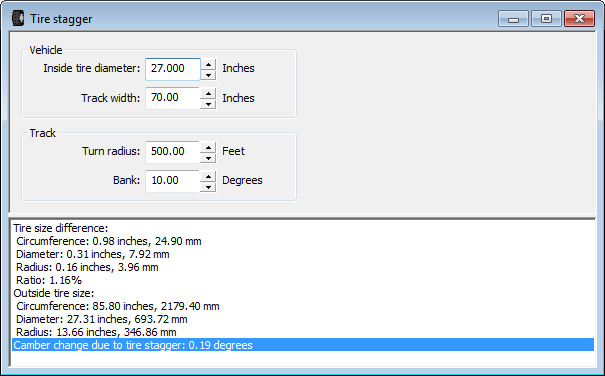Viewport: 605px width, 376px height.
Task: Select the 'Ratio: 1.16%' line
Action: tap(303, 280)
